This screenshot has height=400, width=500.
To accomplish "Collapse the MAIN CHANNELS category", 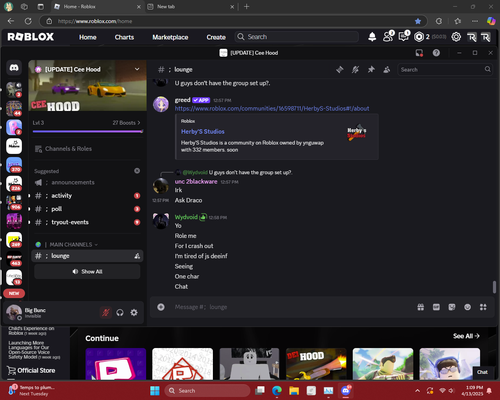I will tap(71, 245).
